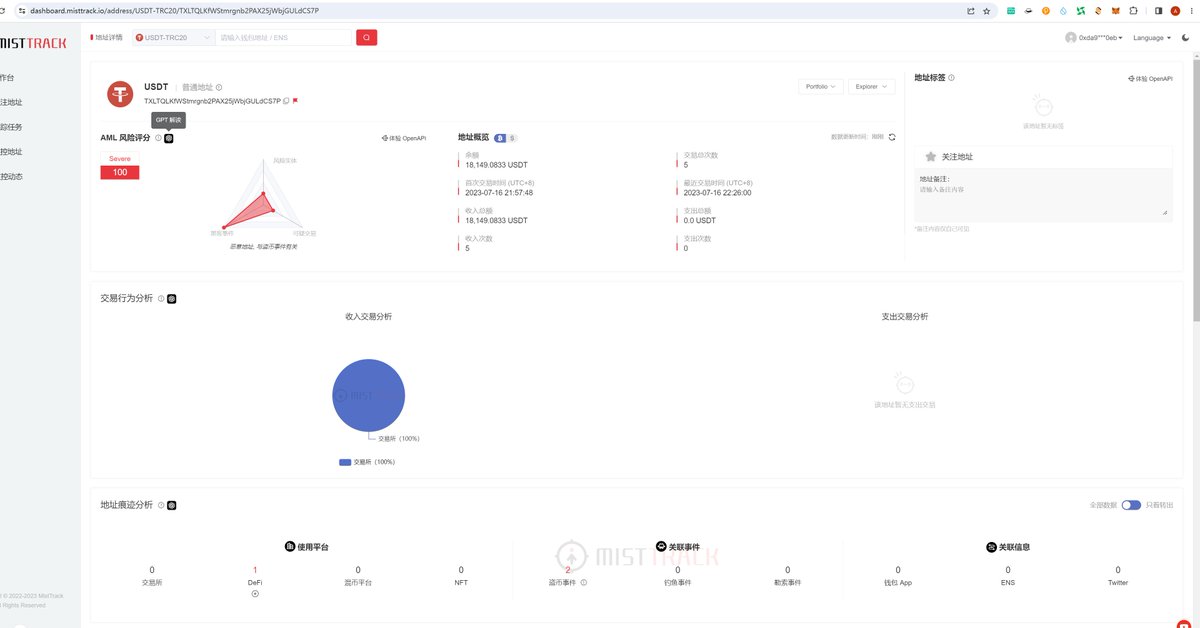Focus the wallet address / ENS search field
Image resolution: width=1200 pixels, height=628 pixels.
point(285,37)
